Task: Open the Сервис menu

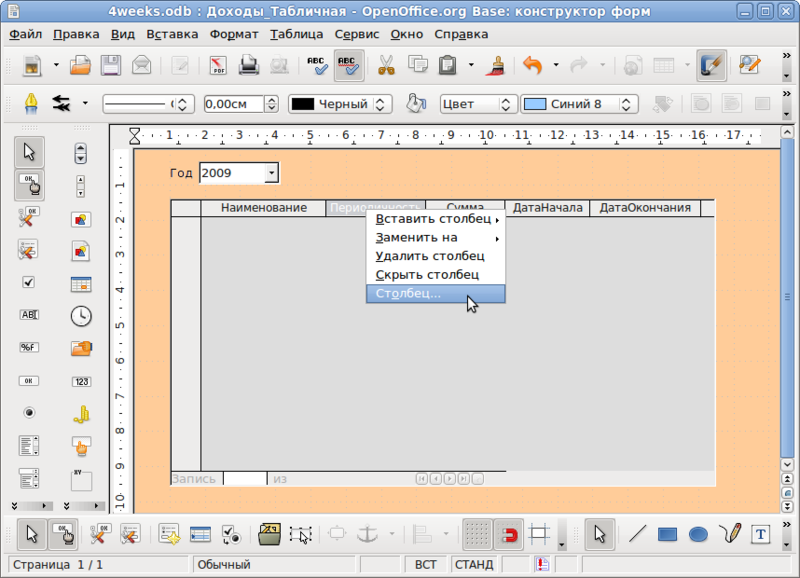Action: [x=357, y=34]
